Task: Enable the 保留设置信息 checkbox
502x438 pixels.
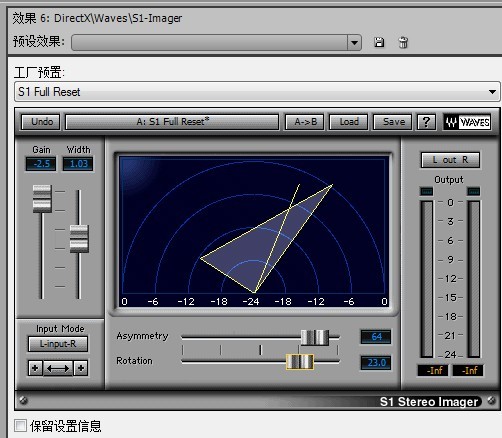Action: tap(21, 425)
